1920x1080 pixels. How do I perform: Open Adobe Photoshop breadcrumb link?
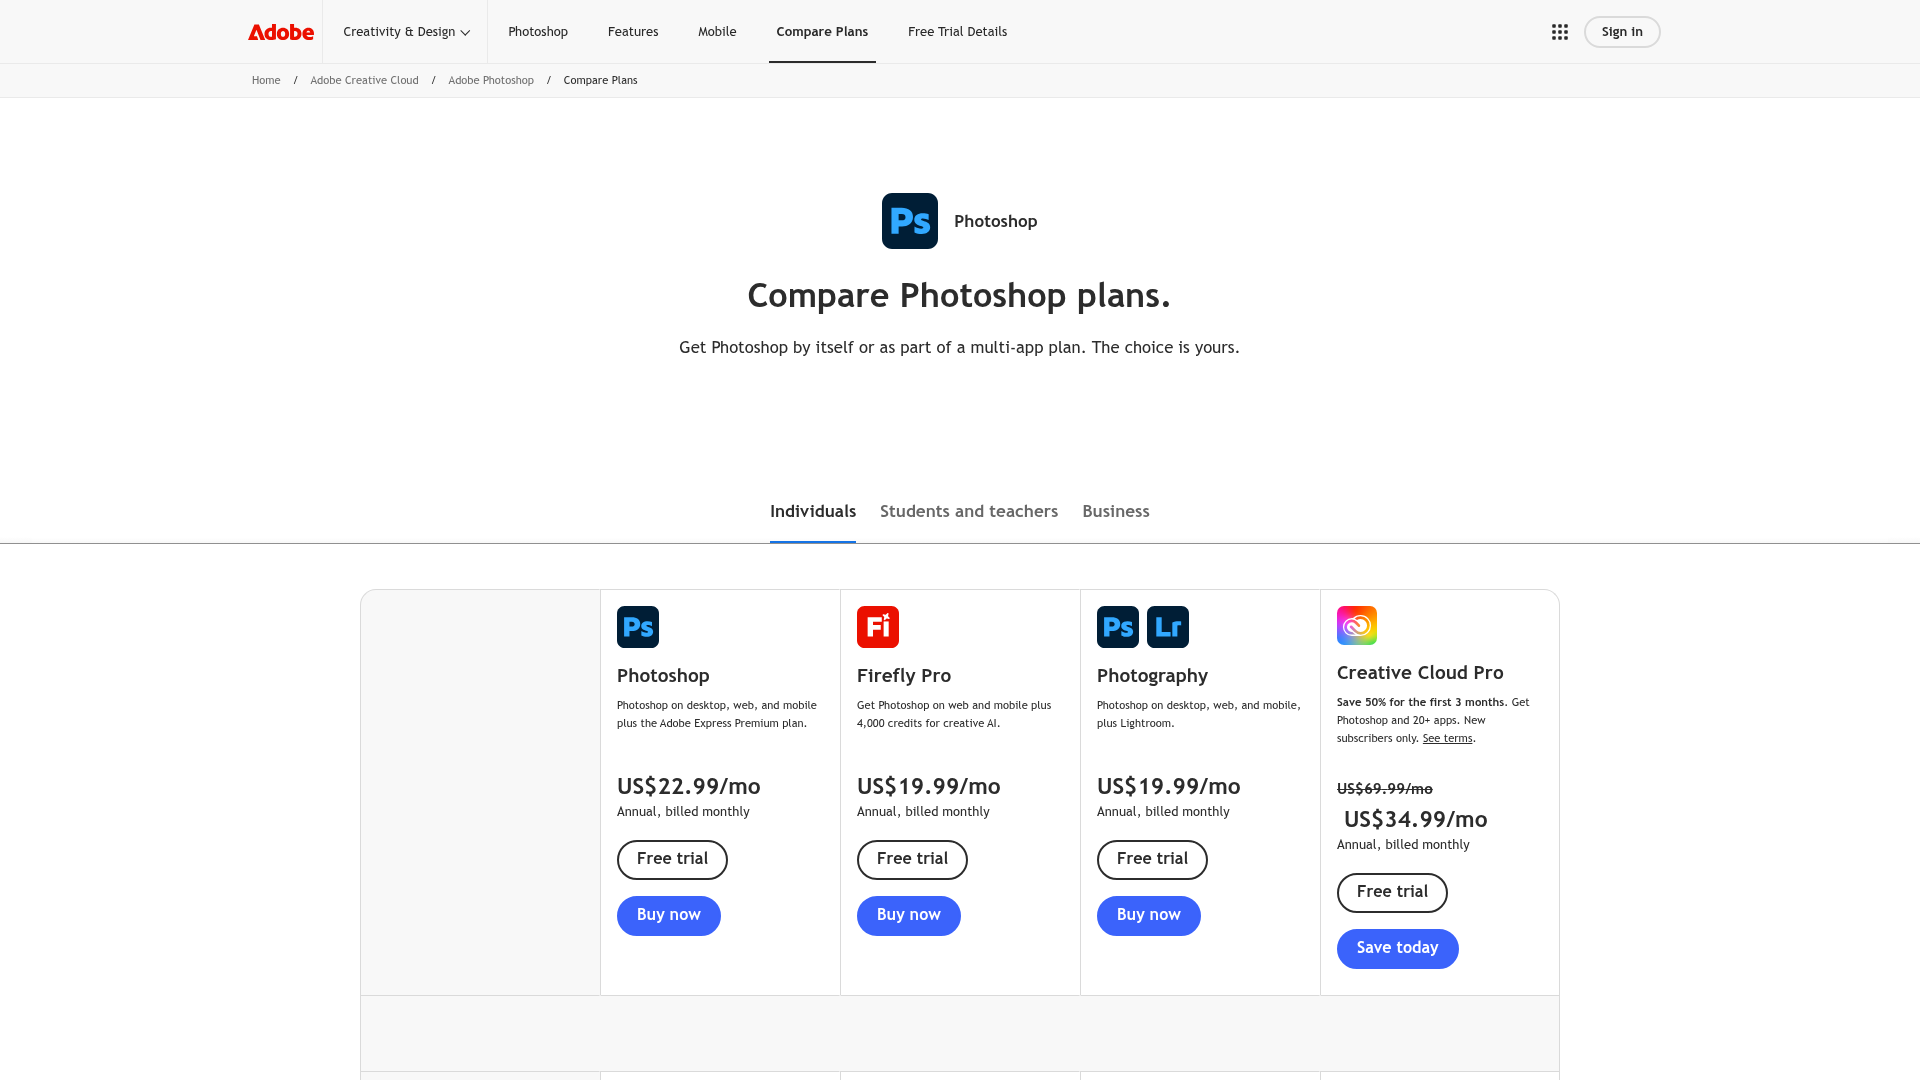click(491, 80)
